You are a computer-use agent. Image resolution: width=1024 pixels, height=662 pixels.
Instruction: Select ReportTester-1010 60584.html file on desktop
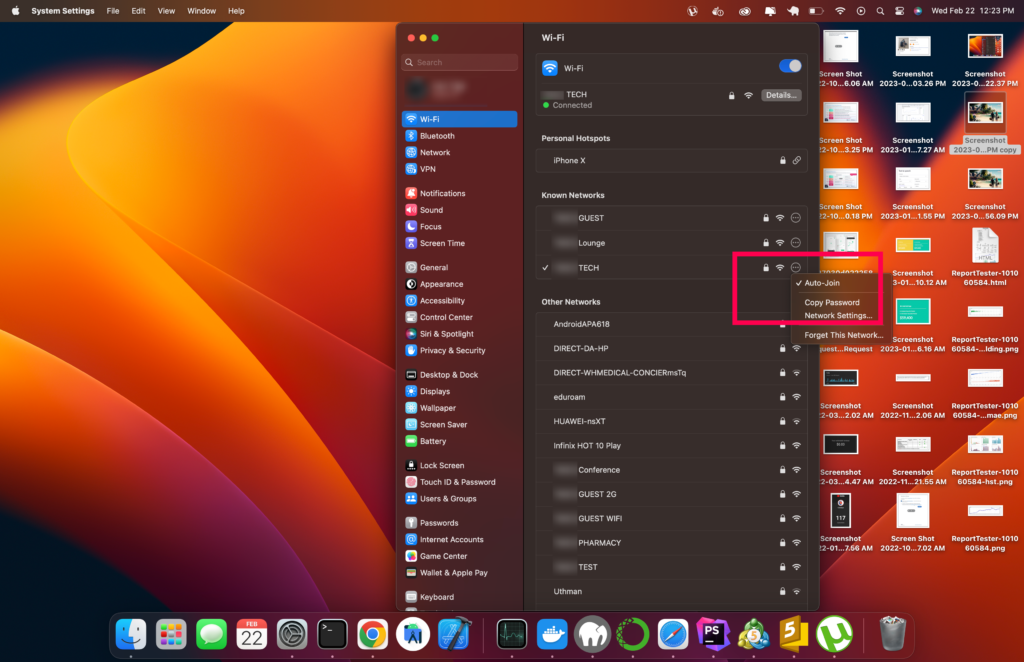pos(985,257)
